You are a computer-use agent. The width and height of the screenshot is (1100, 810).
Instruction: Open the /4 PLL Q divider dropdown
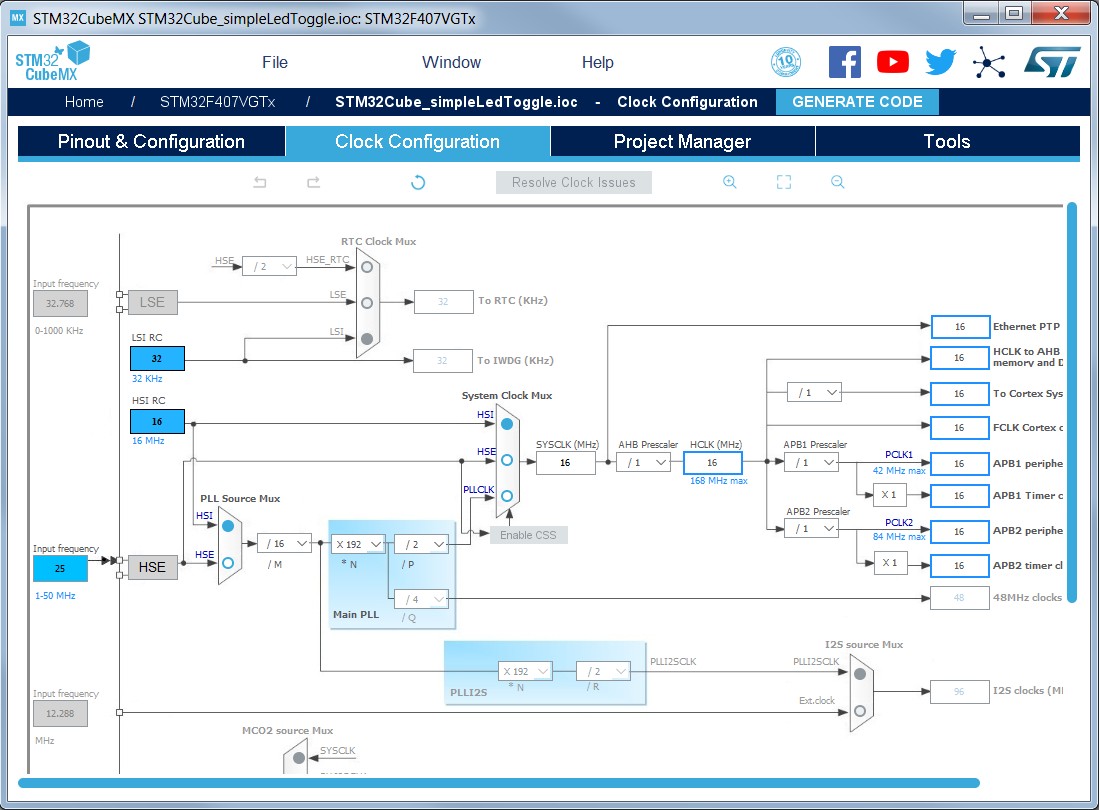point(422,599)
